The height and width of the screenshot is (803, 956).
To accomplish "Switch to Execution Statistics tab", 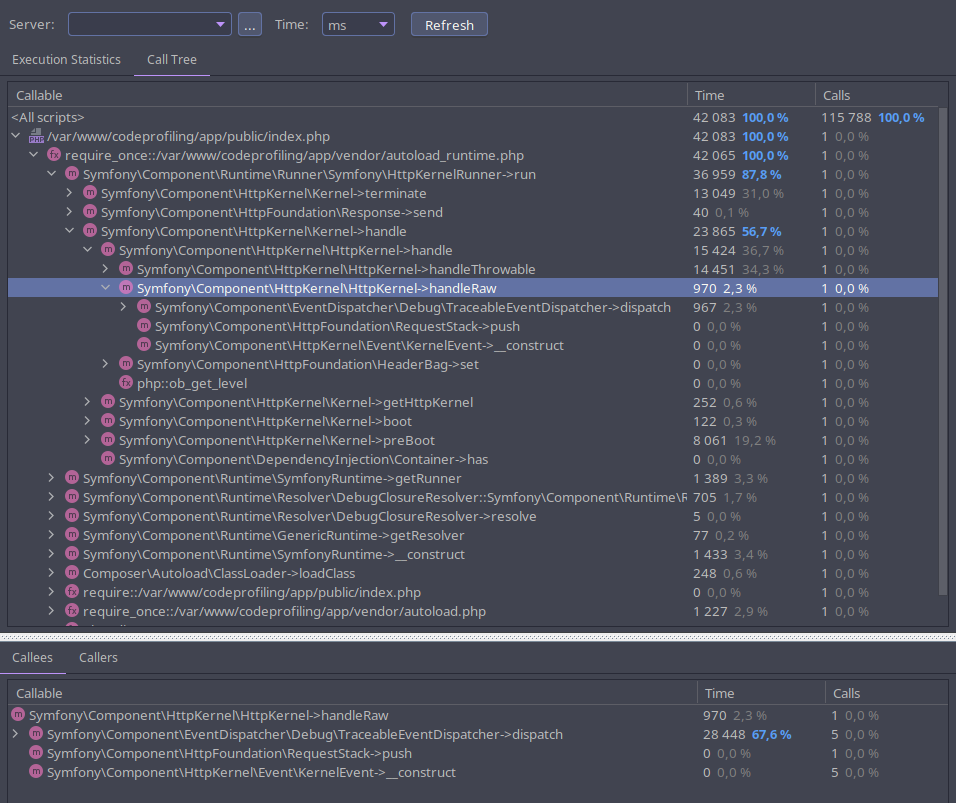I will (x=66, y=60).
